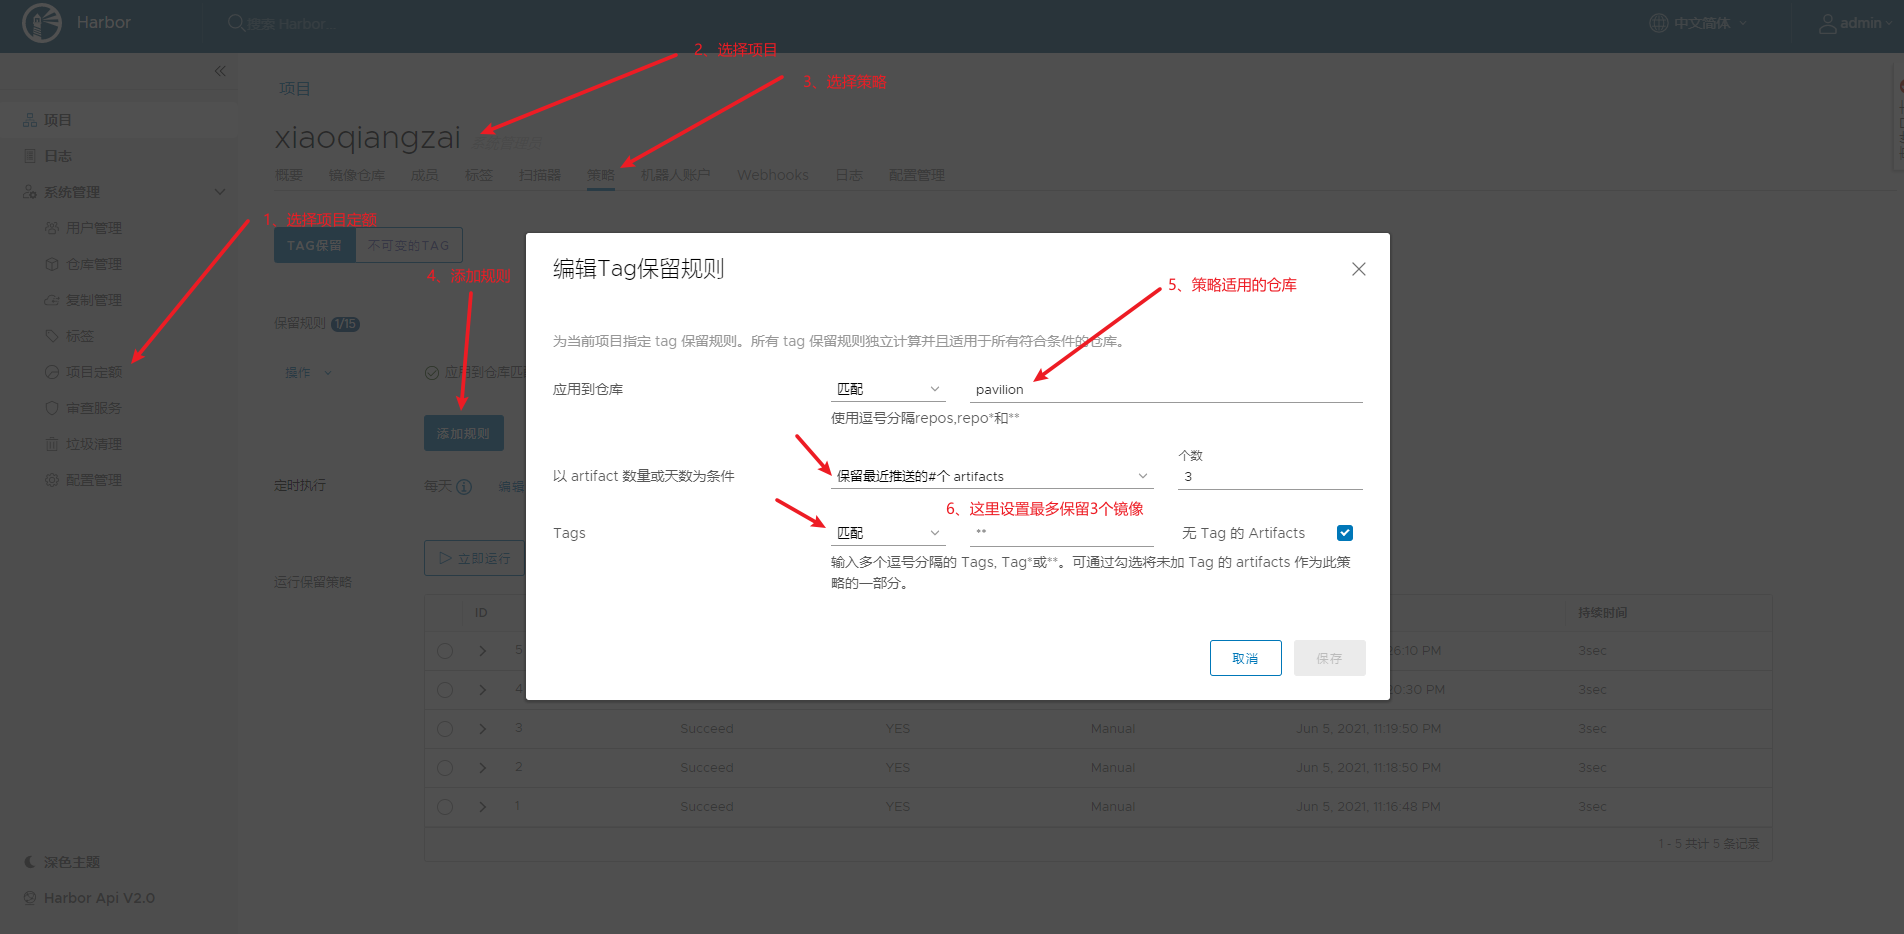
Task: Click the Harbor logo icon
Action: click(x=42, y=23)
